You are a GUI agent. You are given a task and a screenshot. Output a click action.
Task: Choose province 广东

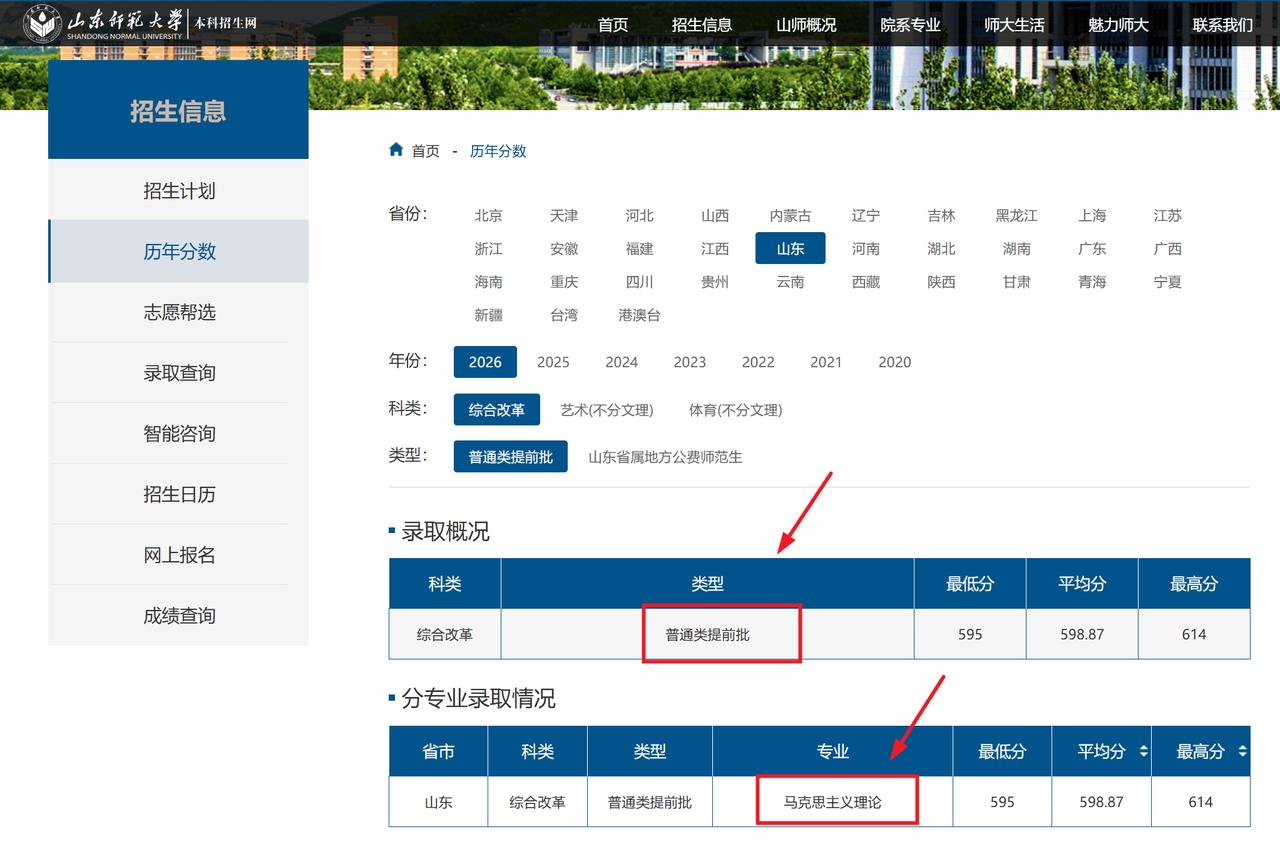(1093, 248)
